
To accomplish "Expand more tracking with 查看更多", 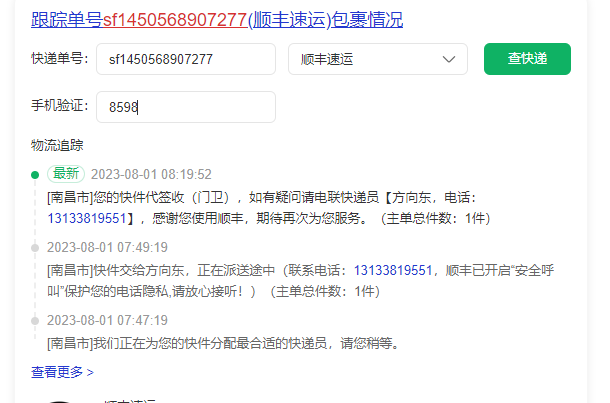I will 62,372.
